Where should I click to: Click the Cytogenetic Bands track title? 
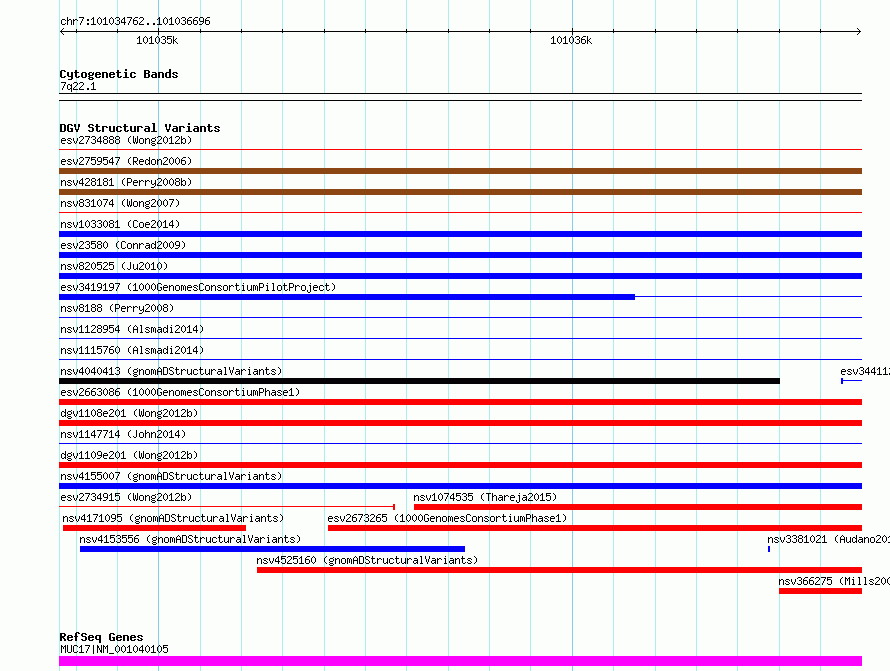119,74
